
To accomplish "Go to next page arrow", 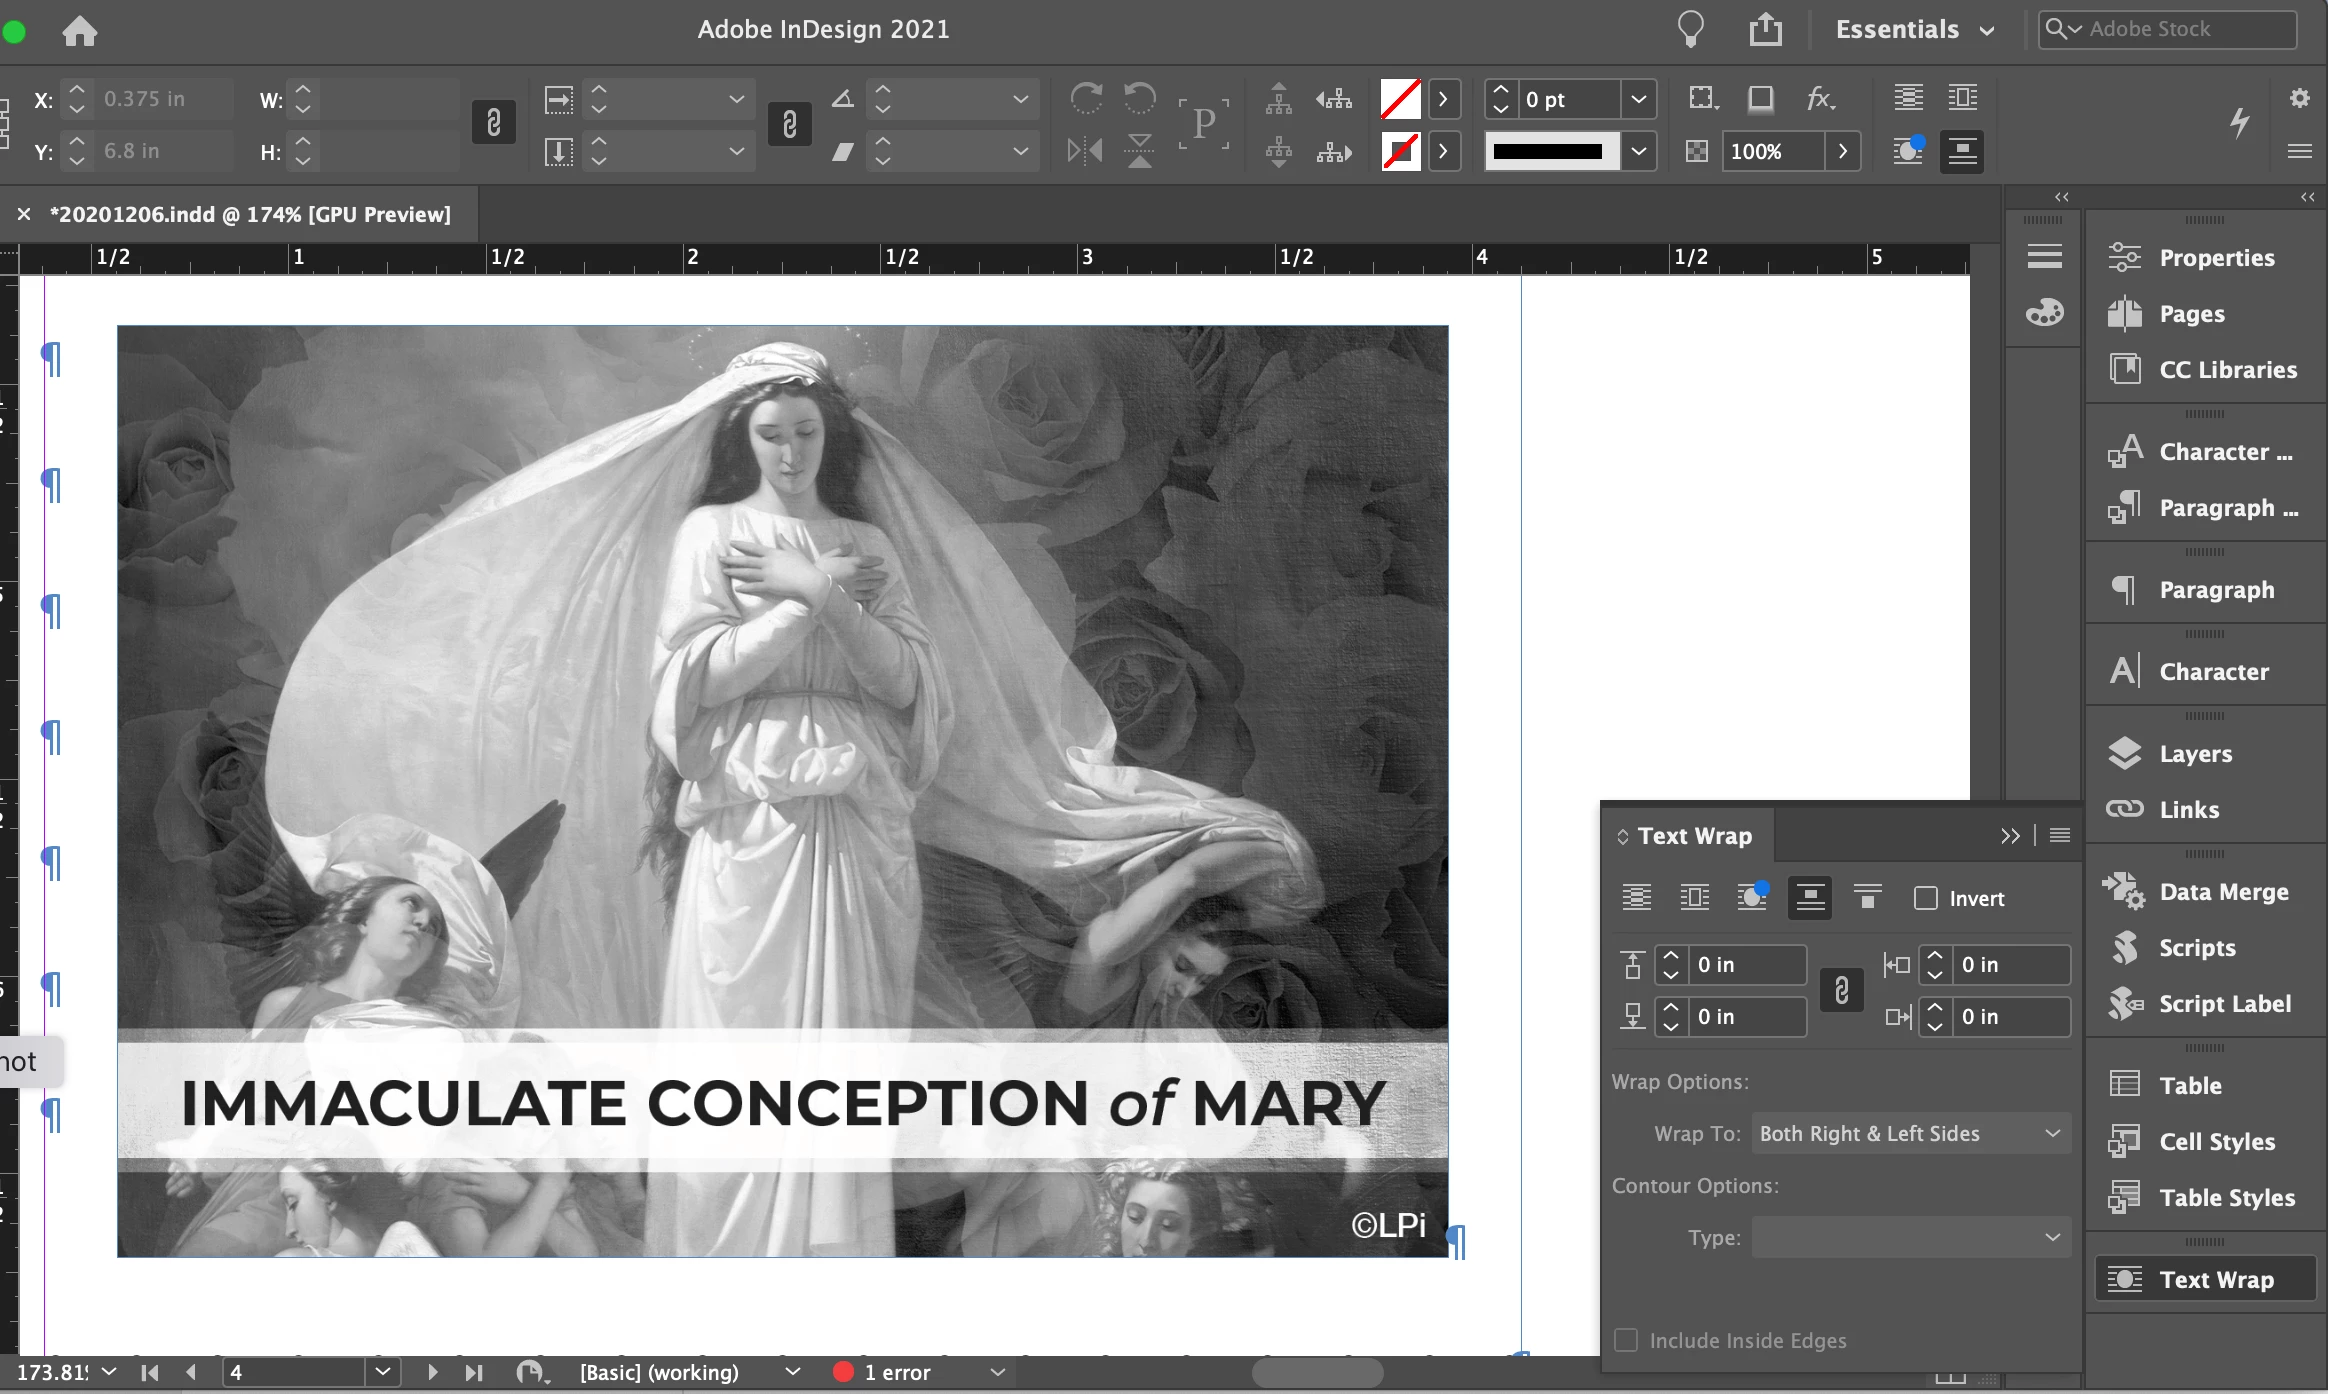I will (x=432, y=1372).
